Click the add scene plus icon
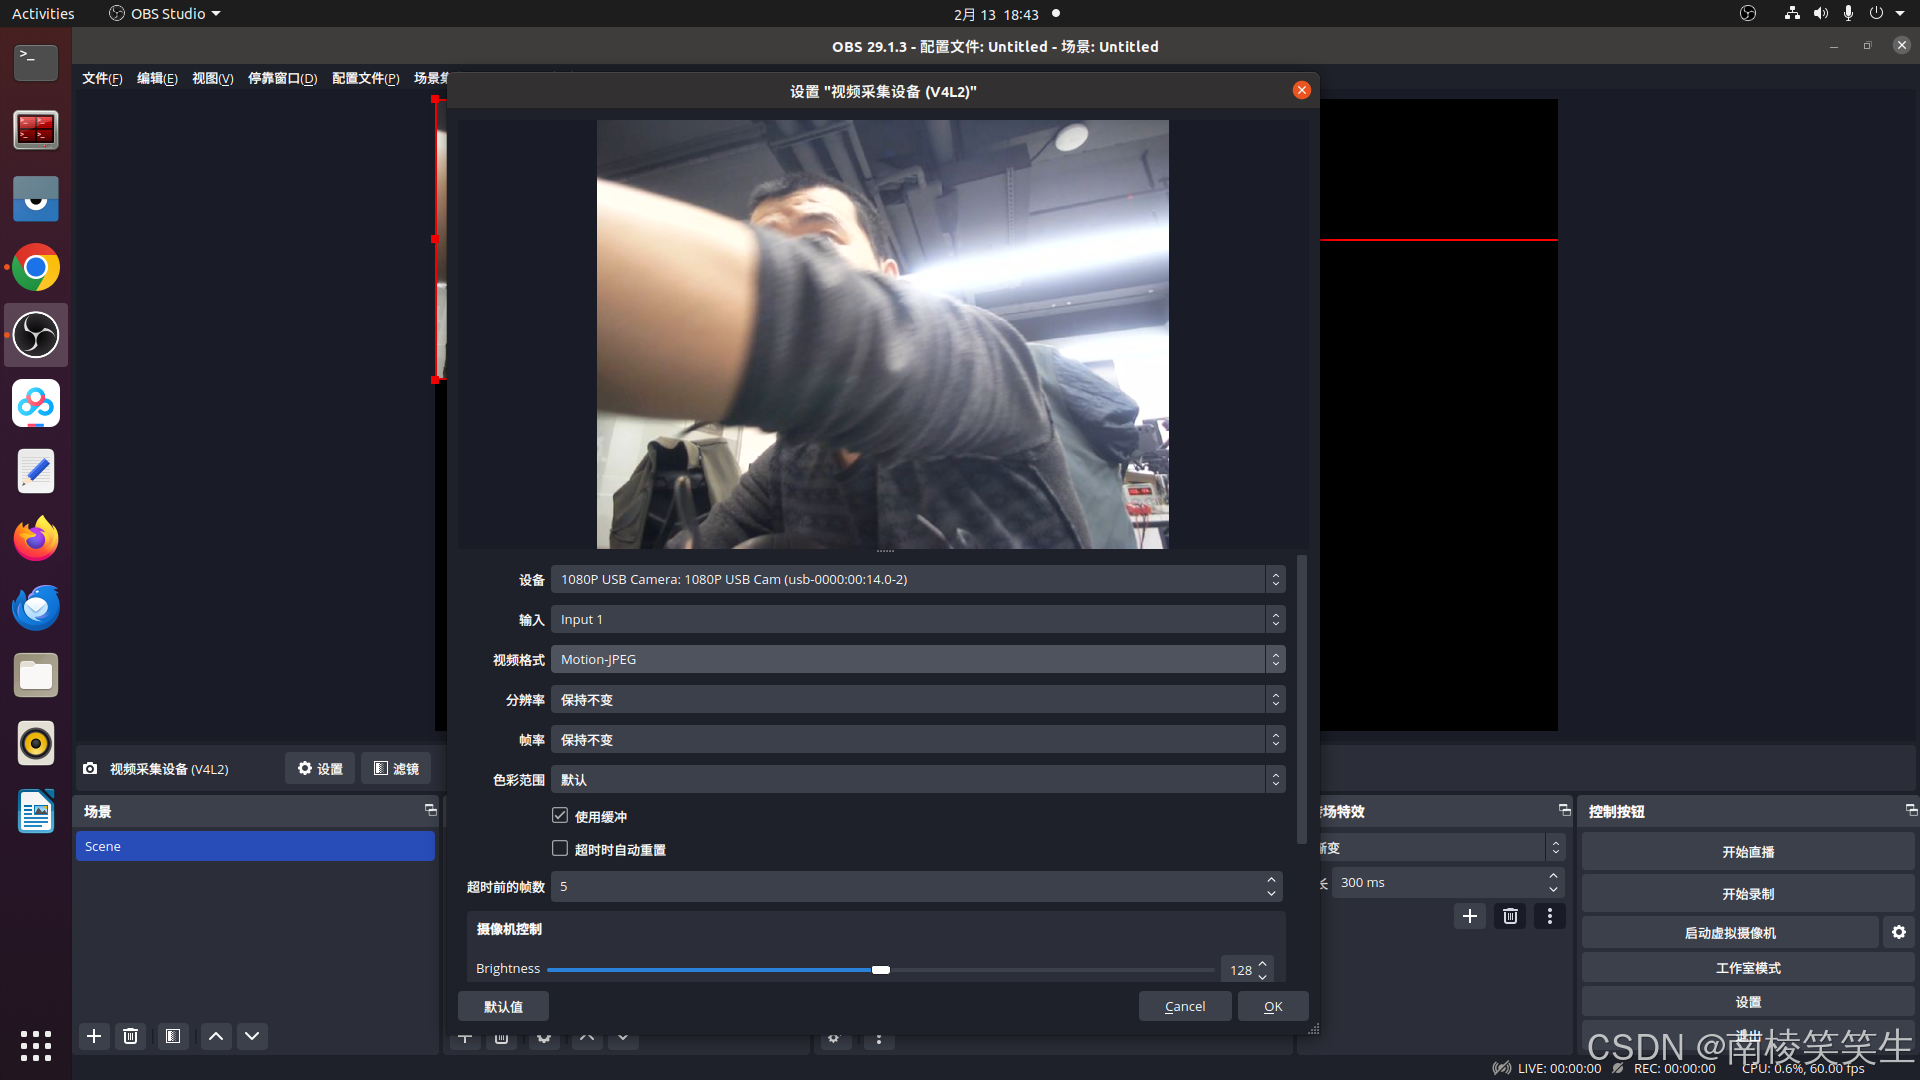The image size is (1920, 1080). [x=94, y=1036]
